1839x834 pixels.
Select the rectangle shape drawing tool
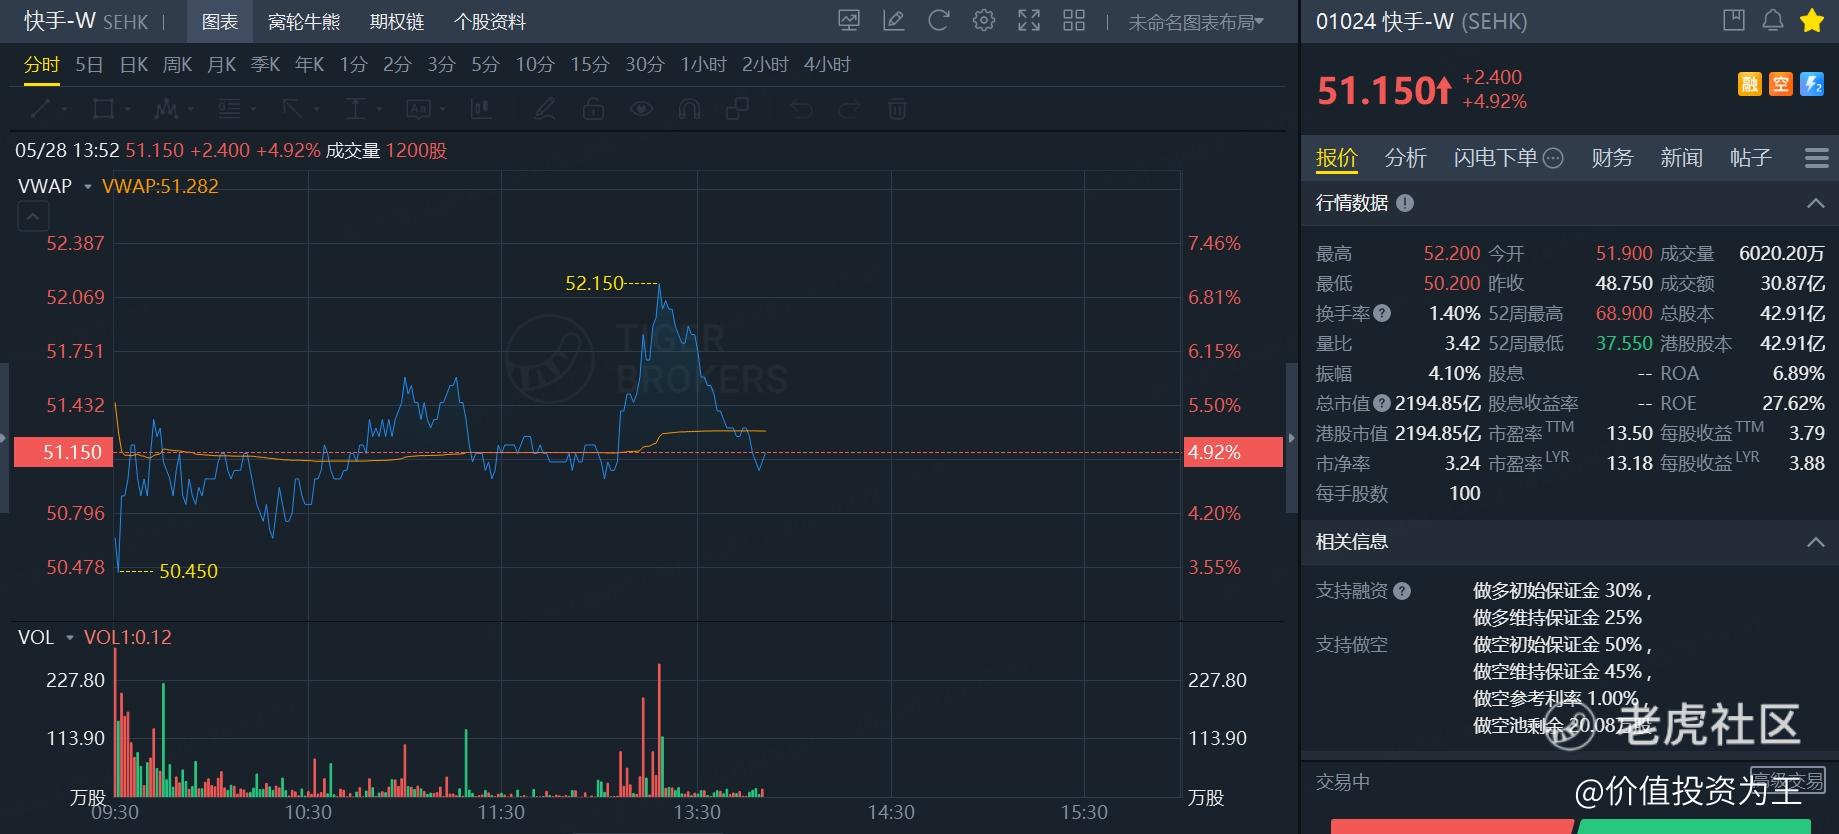102,108
